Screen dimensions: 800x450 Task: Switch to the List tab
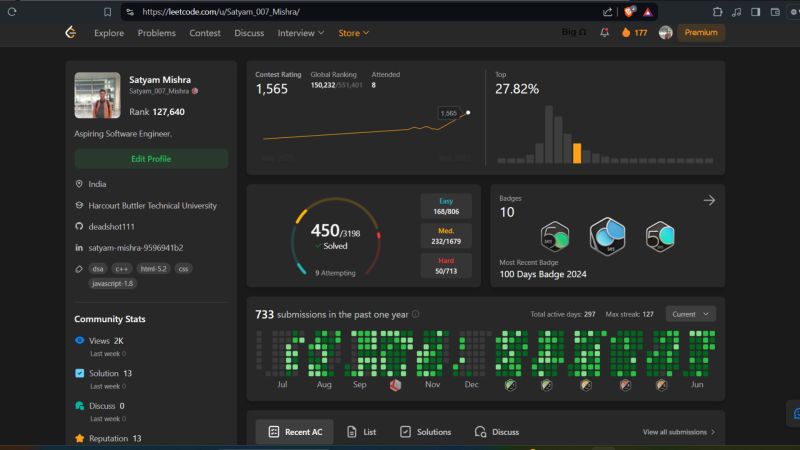(x=362, y=432)
